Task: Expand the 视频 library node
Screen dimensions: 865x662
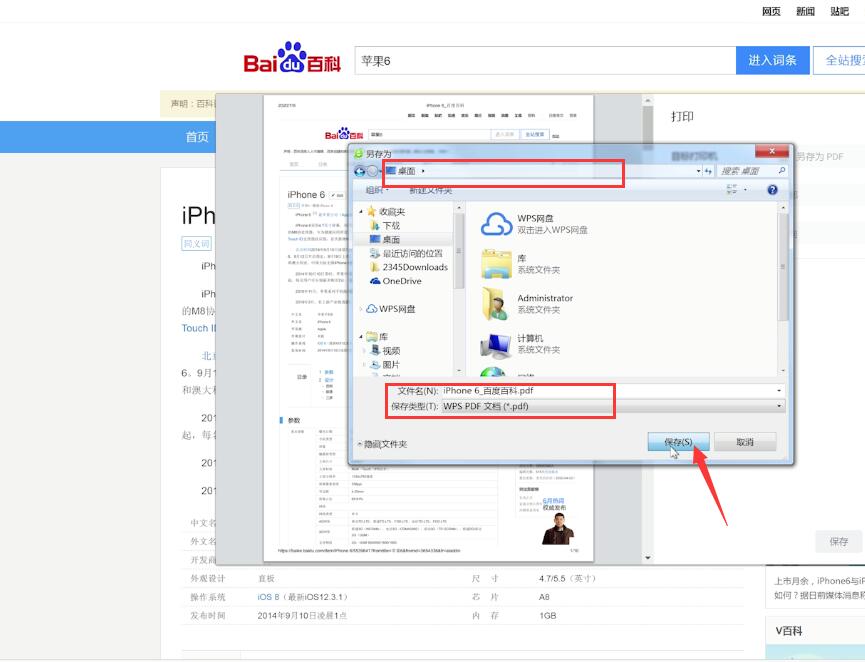Action: (364, 351)
